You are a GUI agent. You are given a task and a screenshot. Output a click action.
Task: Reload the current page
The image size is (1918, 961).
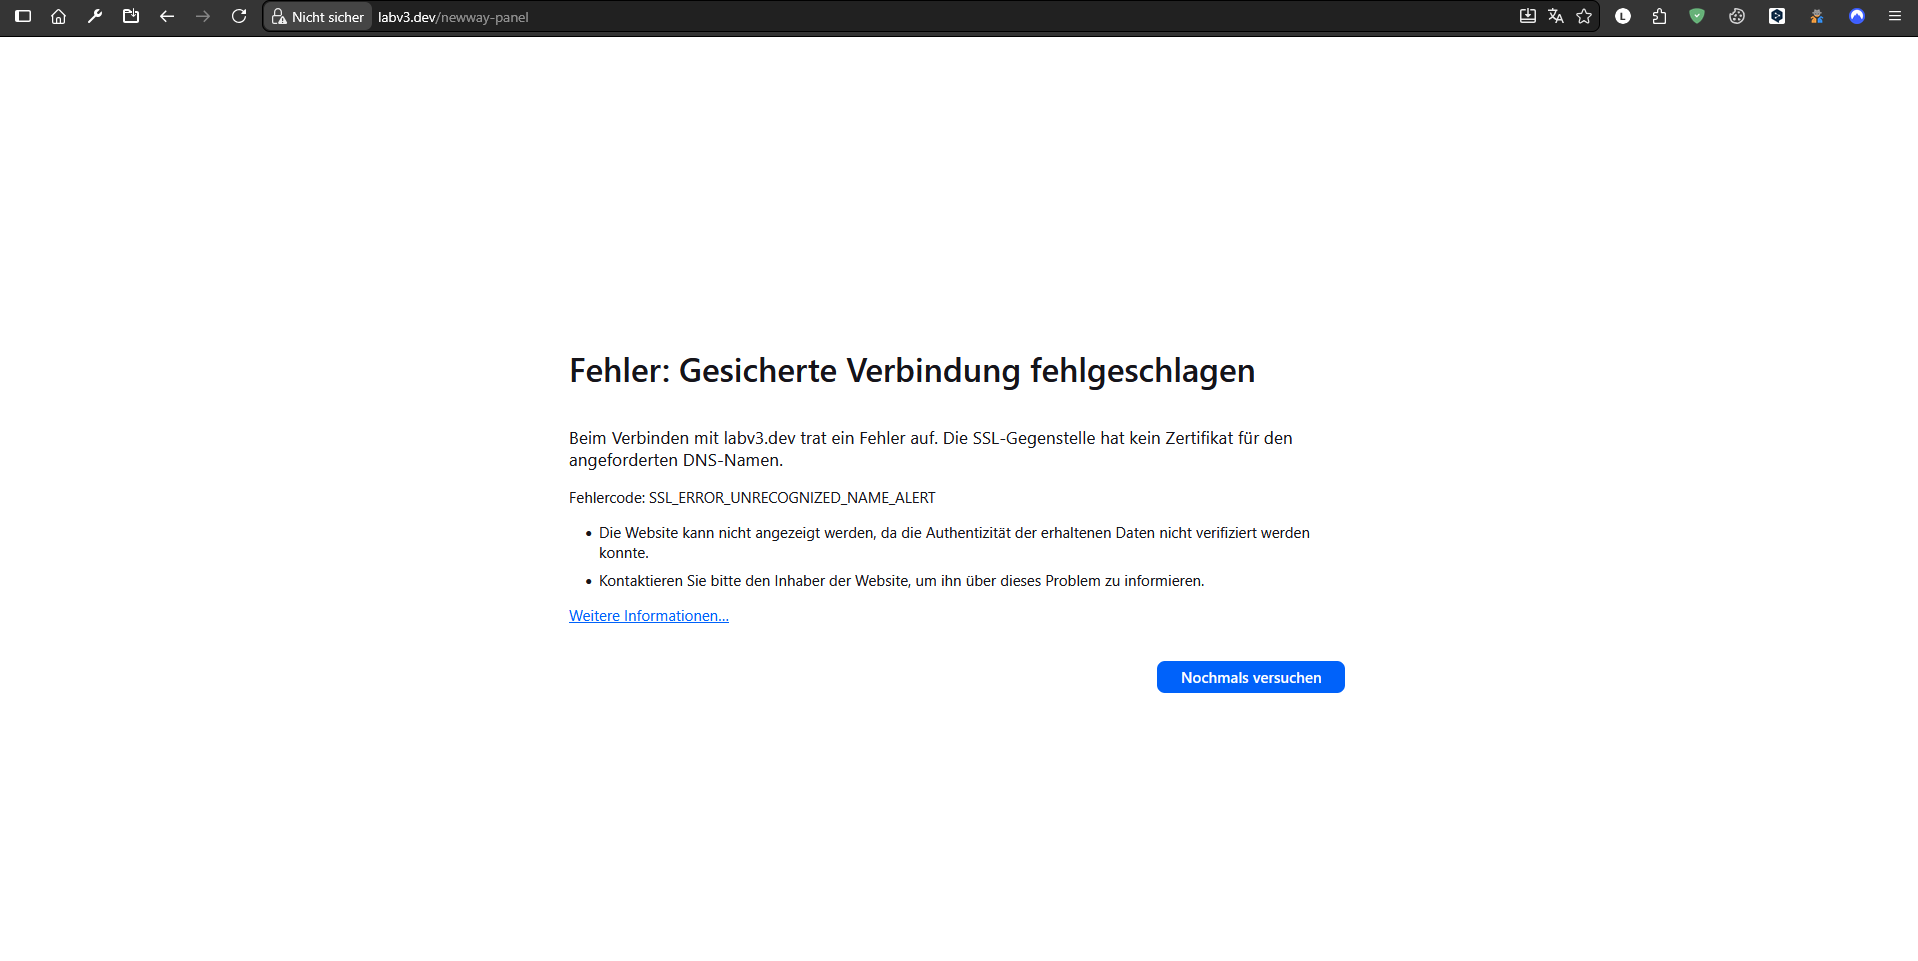pyautogui.click(x=239, y=17)
